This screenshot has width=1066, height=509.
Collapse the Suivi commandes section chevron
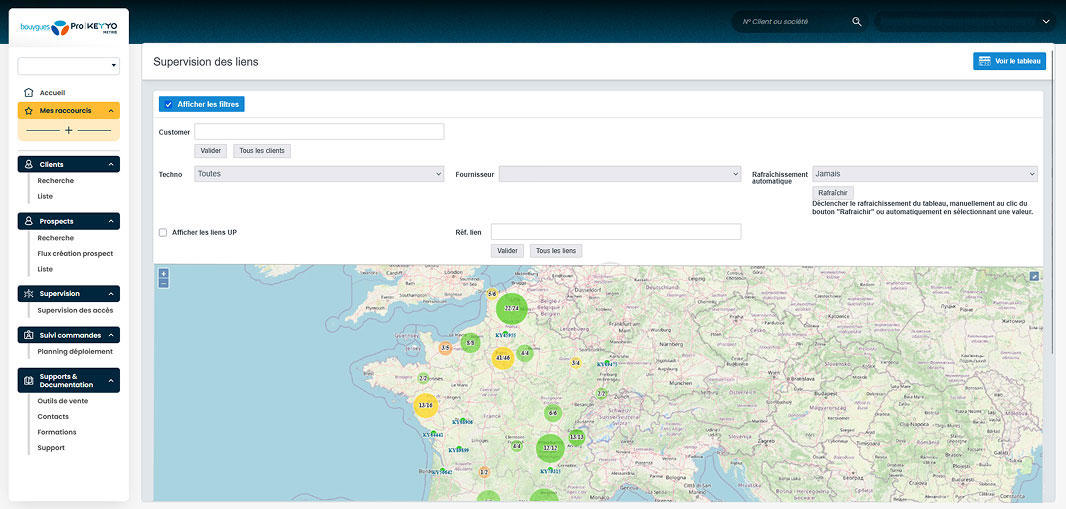pos(110,335)
